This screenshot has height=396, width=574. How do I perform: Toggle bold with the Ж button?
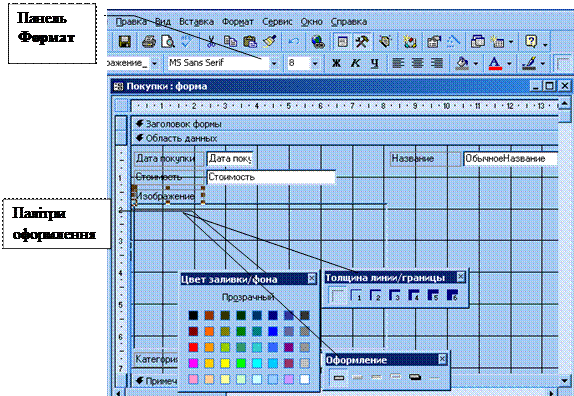336,63
